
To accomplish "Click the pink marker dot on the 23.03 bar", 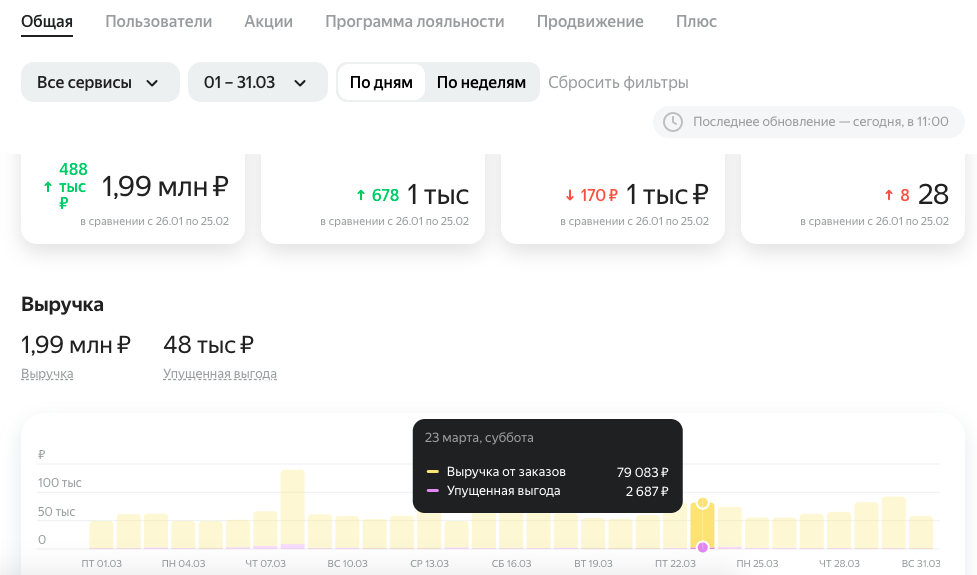I will click(703, 548).
